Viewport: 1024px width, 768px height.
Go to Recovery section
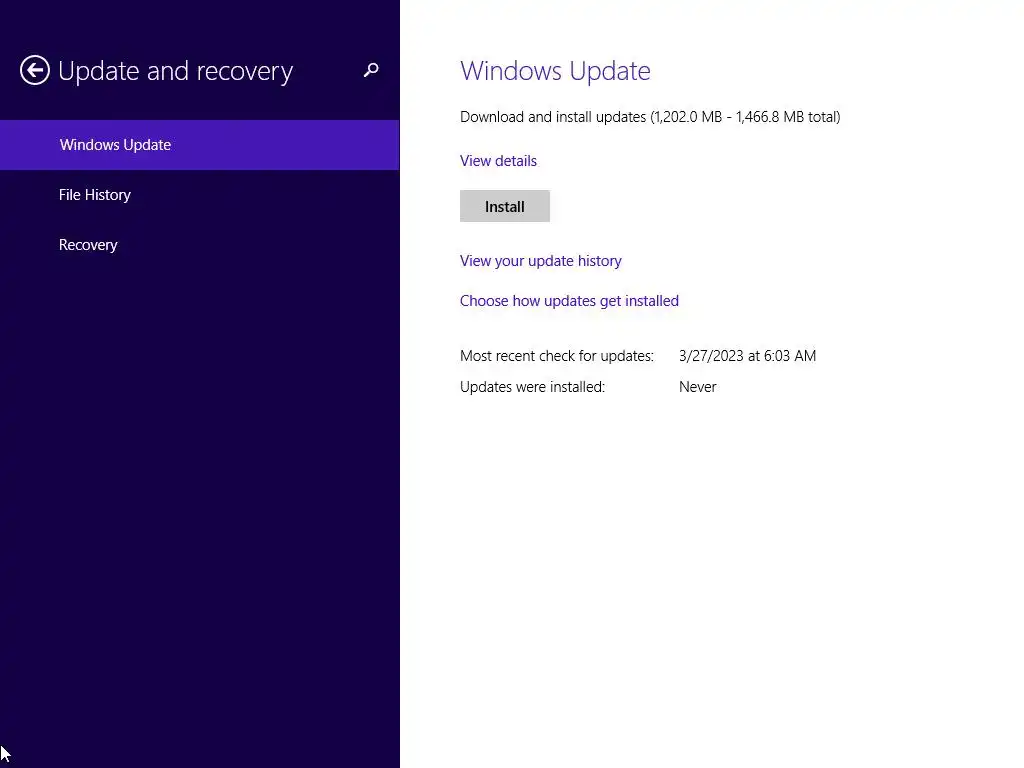[x=200, y=245]
